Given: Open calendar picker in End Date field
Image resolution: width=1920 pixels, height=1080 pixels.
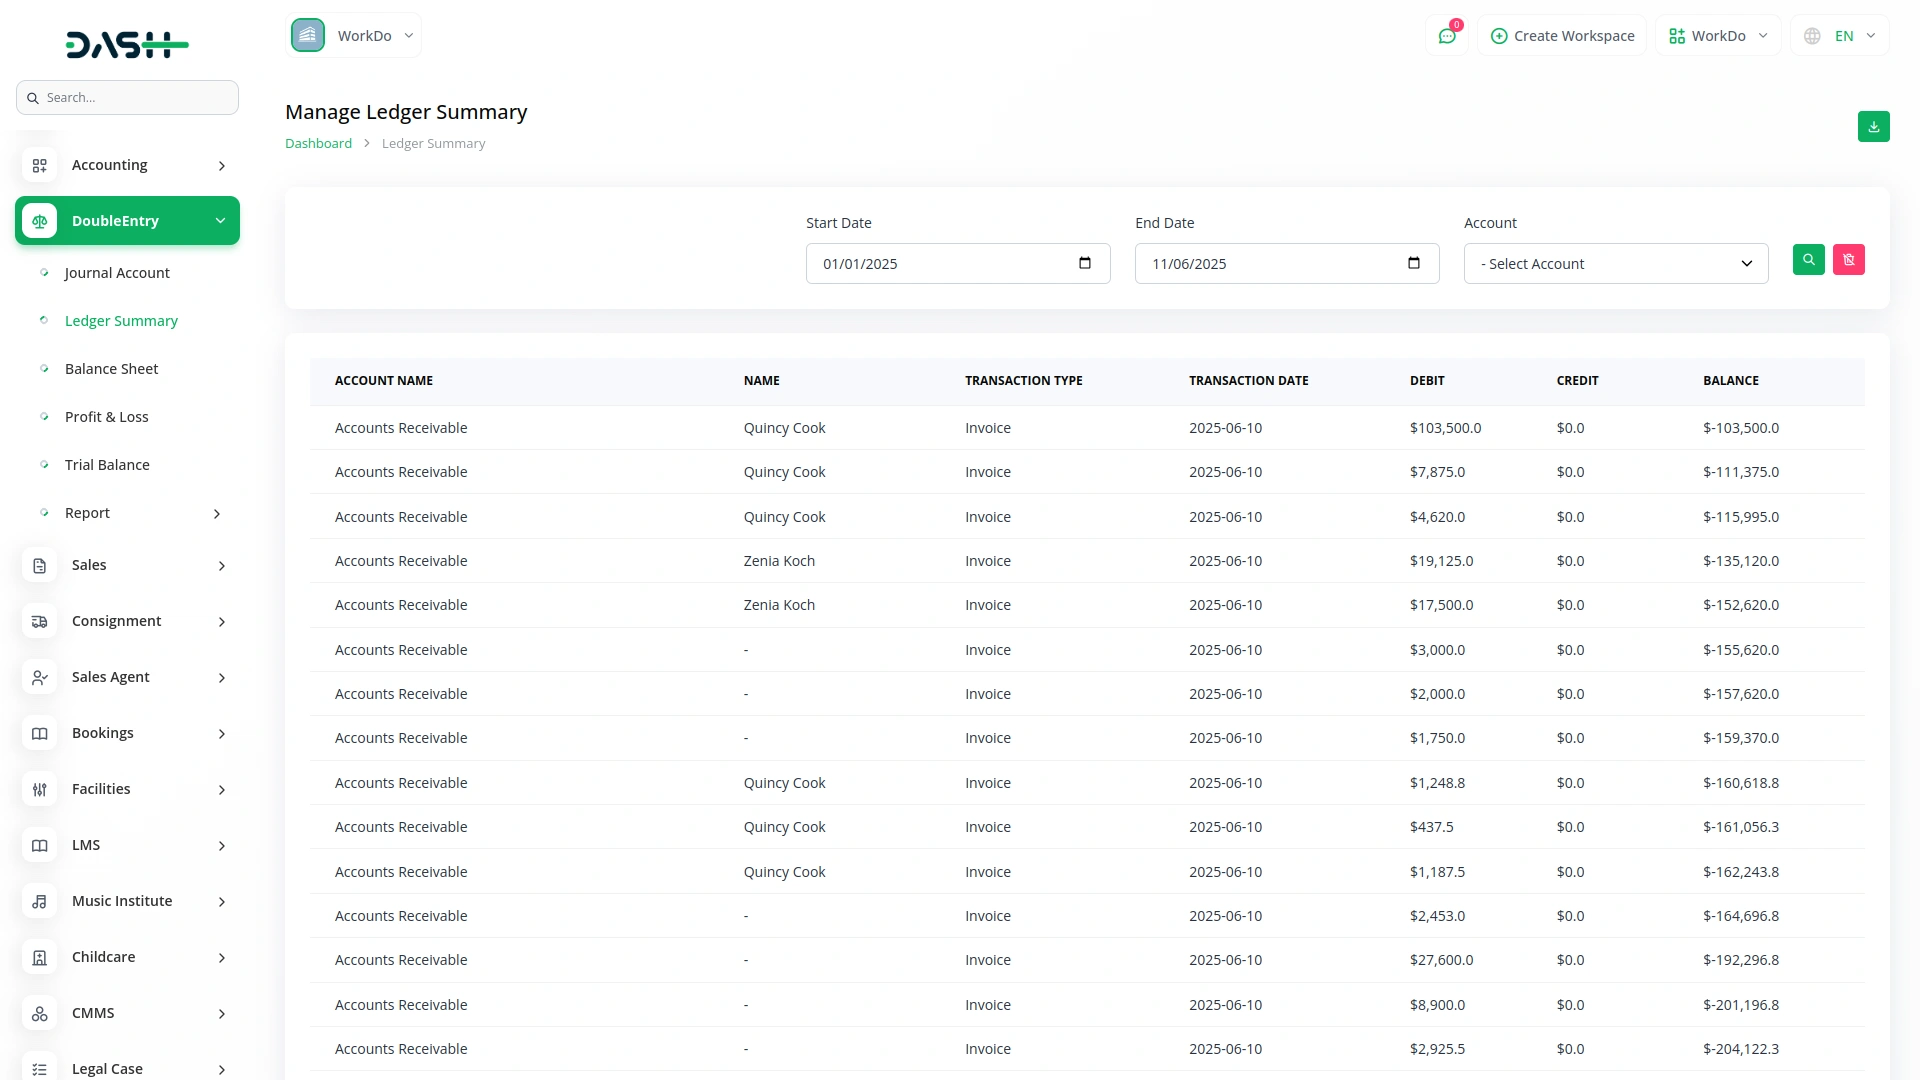Looking at the screenshot, I should (x=1413, y=263).
